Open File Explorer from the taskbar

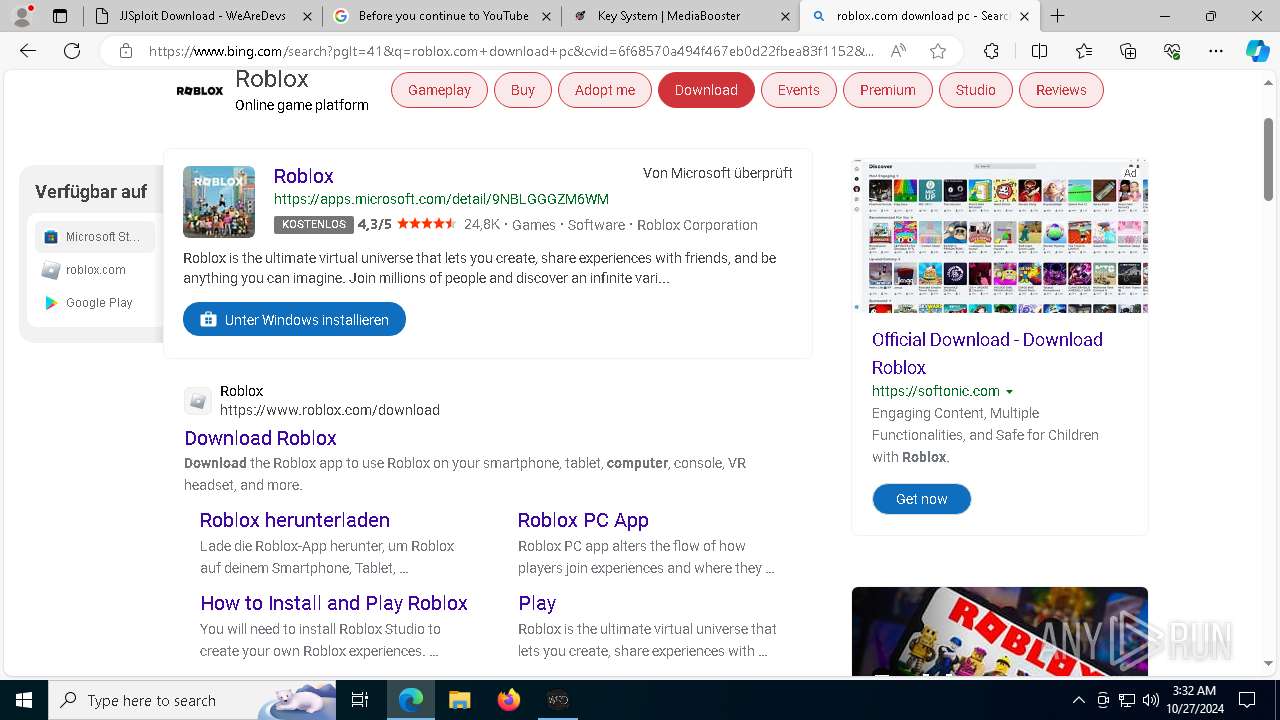click(x=459, y=700)
